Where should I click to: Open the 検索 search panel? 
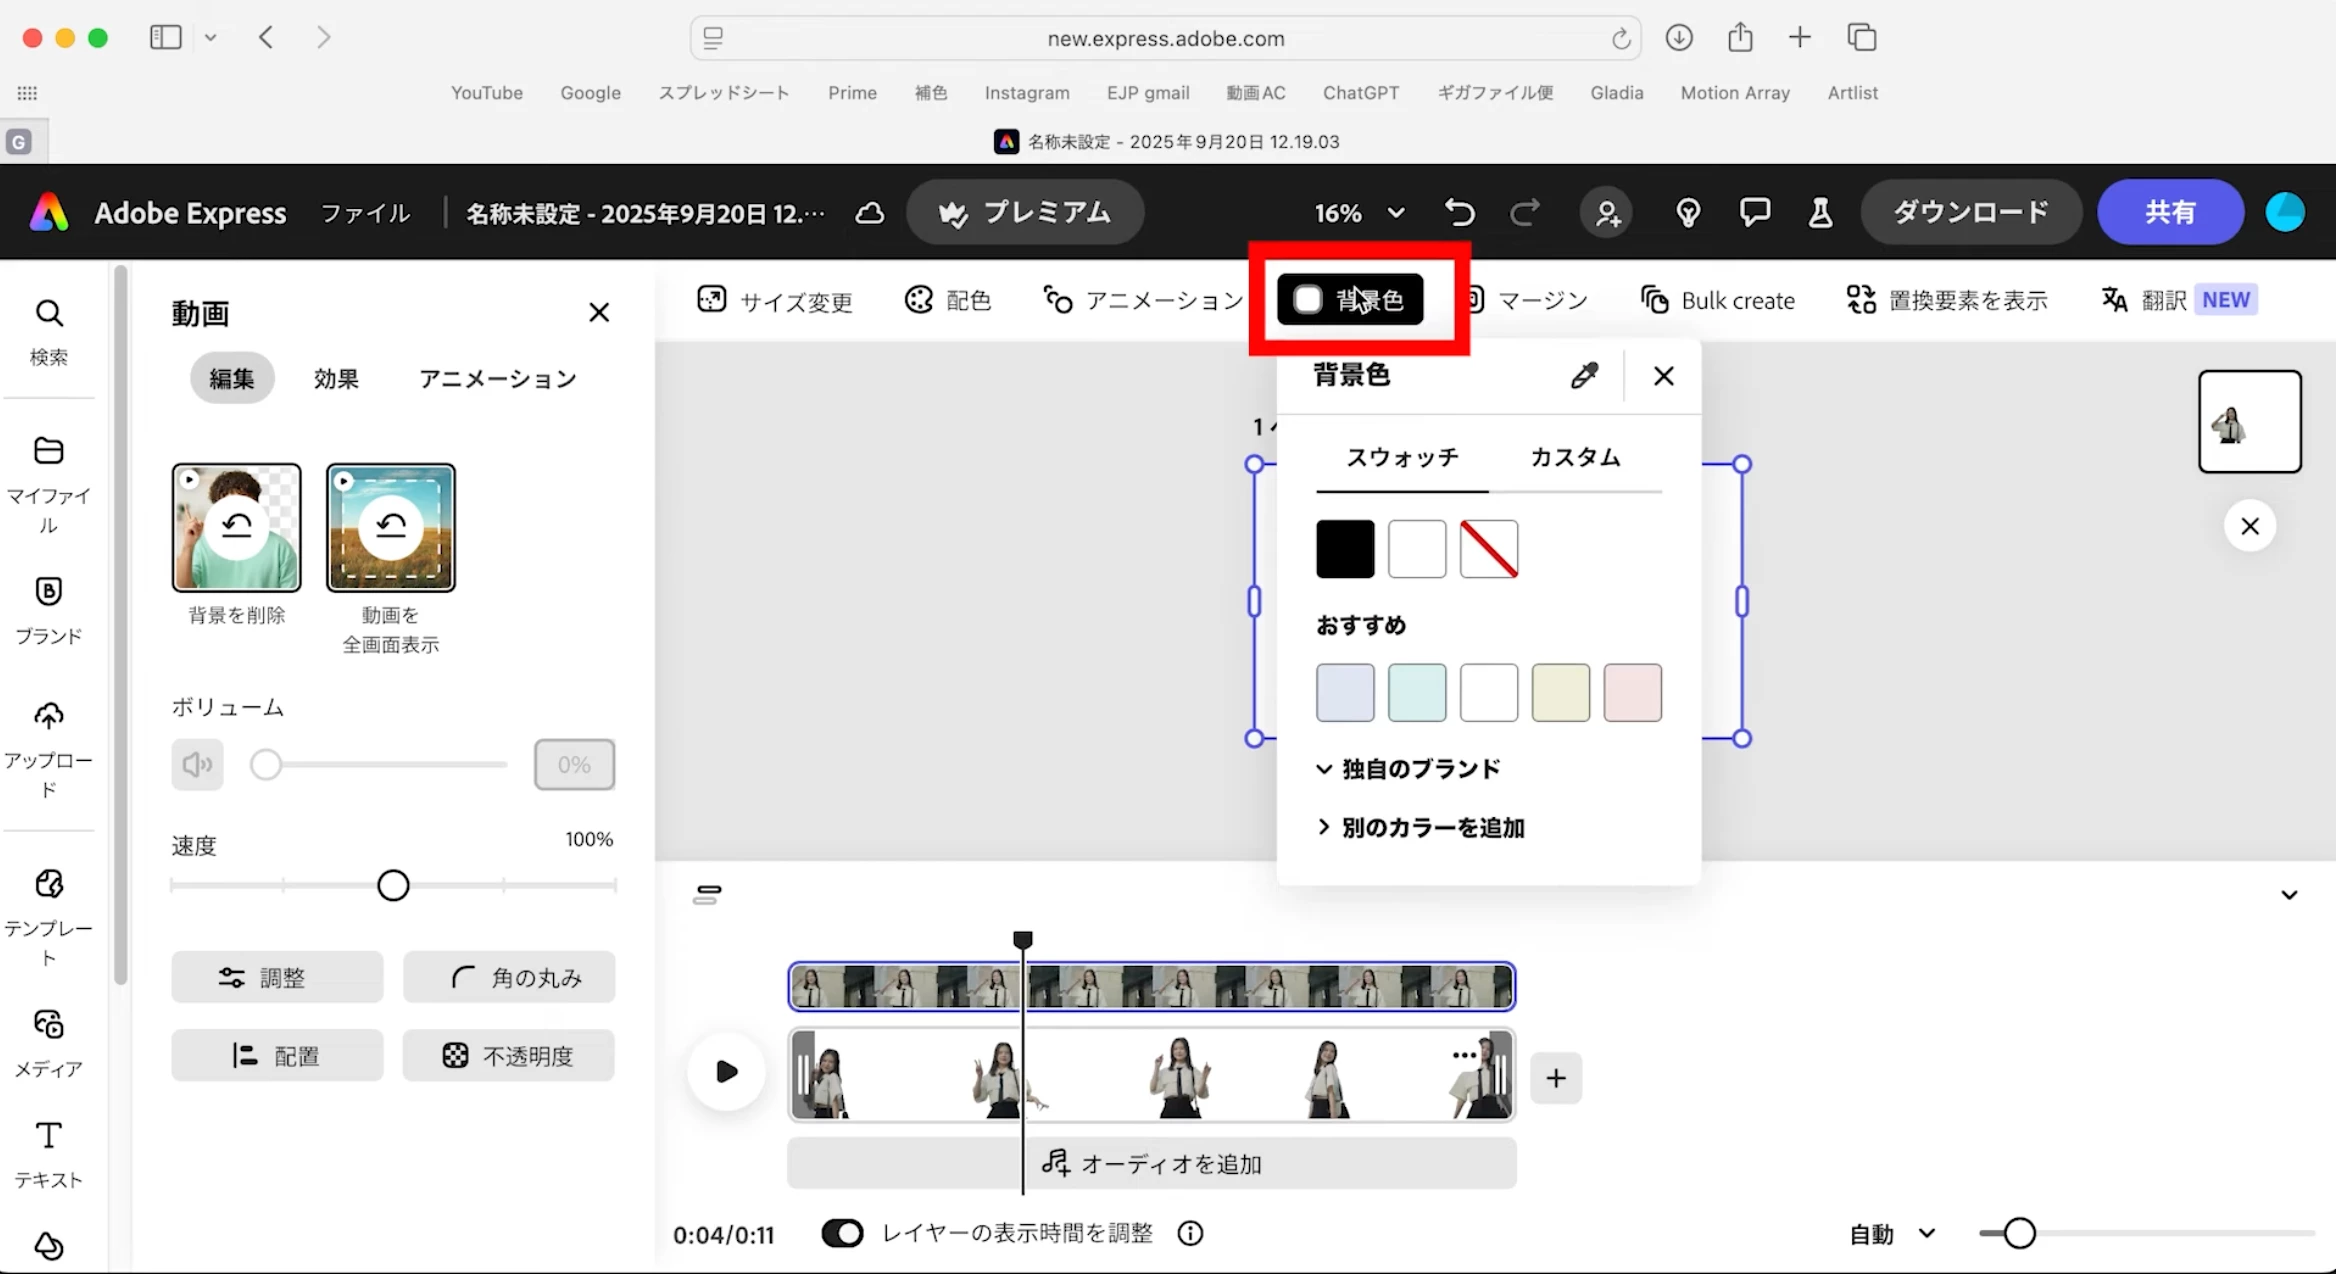click(x=48, y=332)
